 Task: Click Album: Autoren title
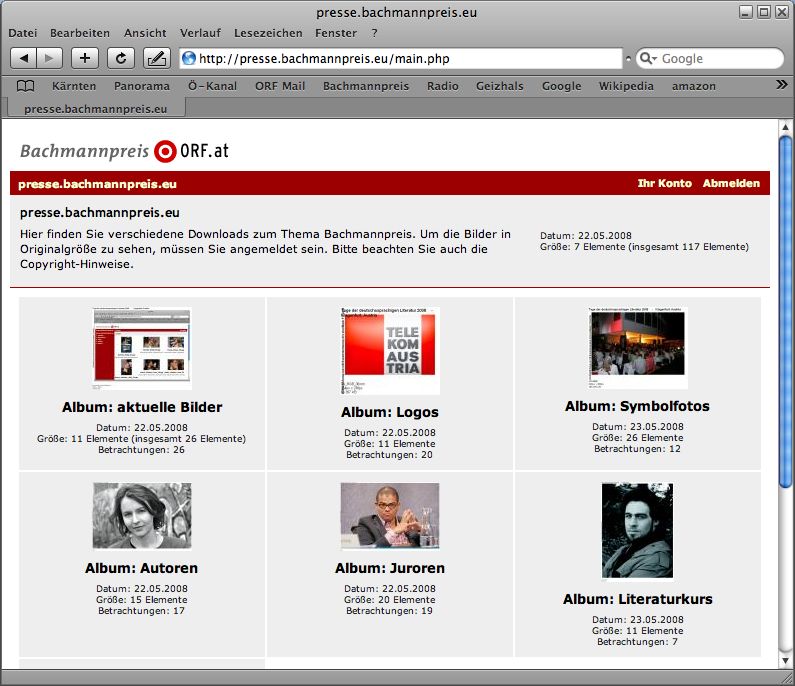pyautogui.click(x=141, y=568)
